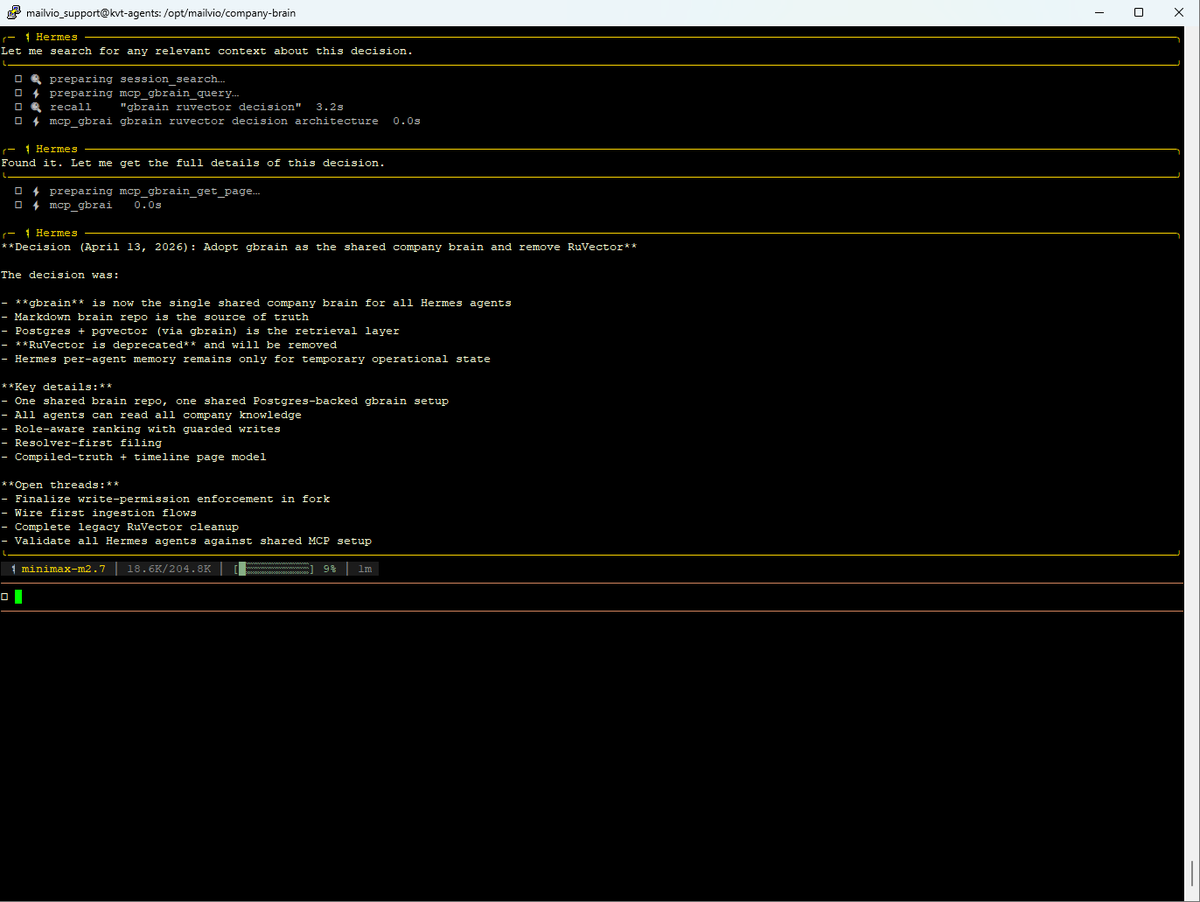Click the '9%' status value
The image size is (1200, 902).
click(x=330, y=569)
